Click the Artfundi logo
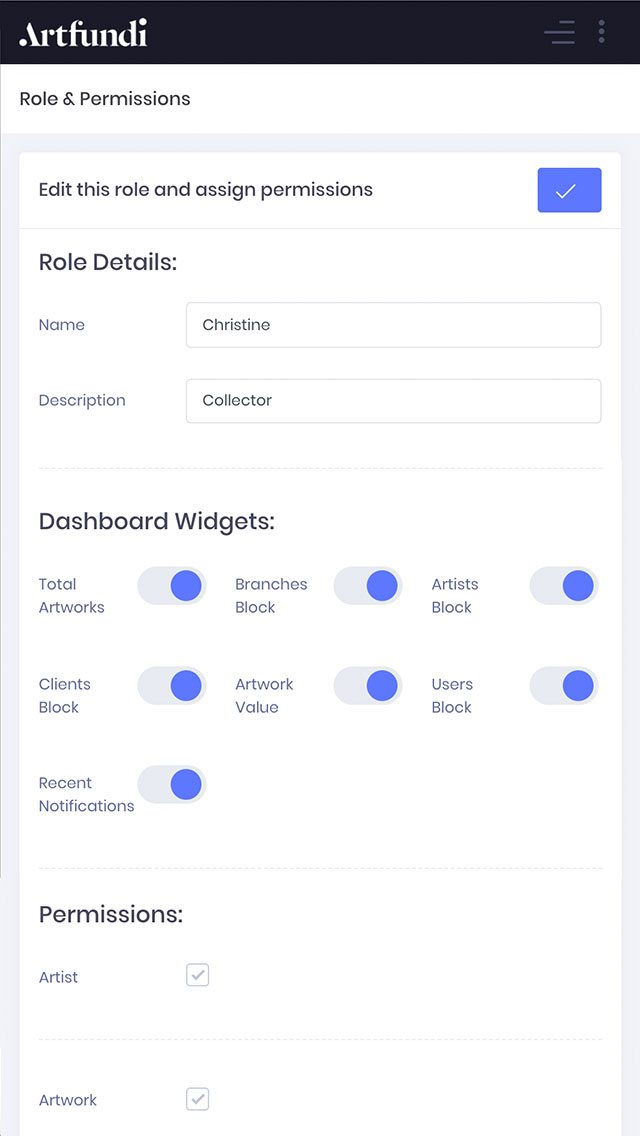Image resolution: width=640 pixels, height=1136 pixels. click(x=83, y=33)
